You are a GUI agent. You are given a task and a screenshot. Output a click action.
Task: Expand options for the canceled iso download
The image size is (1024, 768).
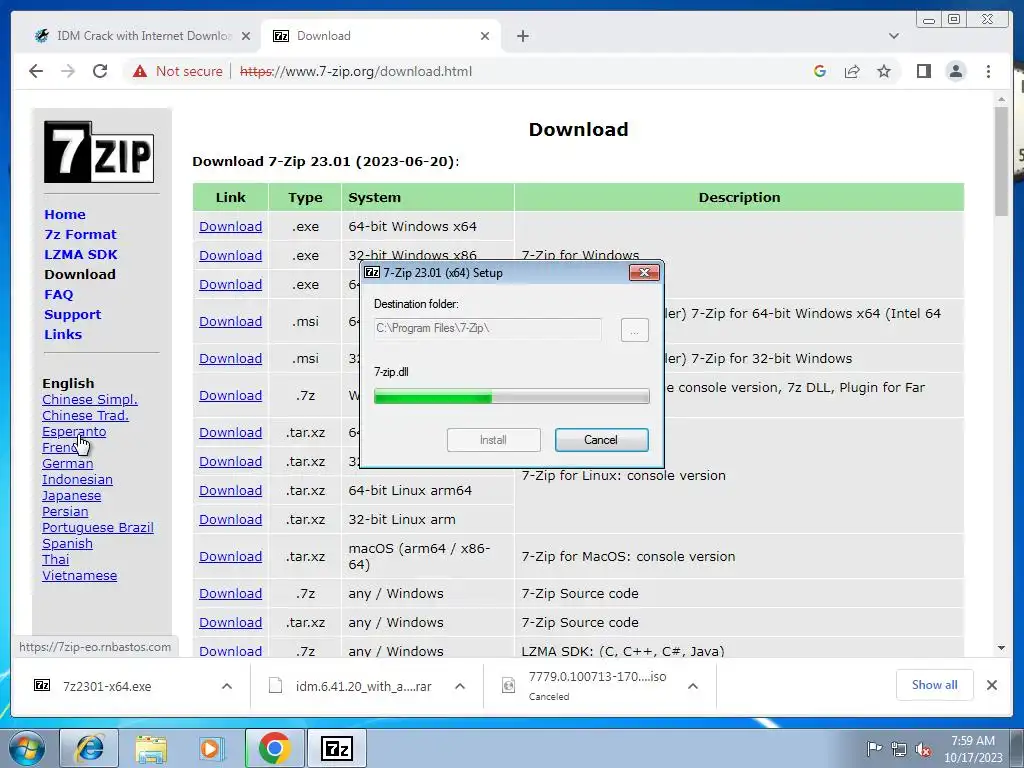[693, 686]
